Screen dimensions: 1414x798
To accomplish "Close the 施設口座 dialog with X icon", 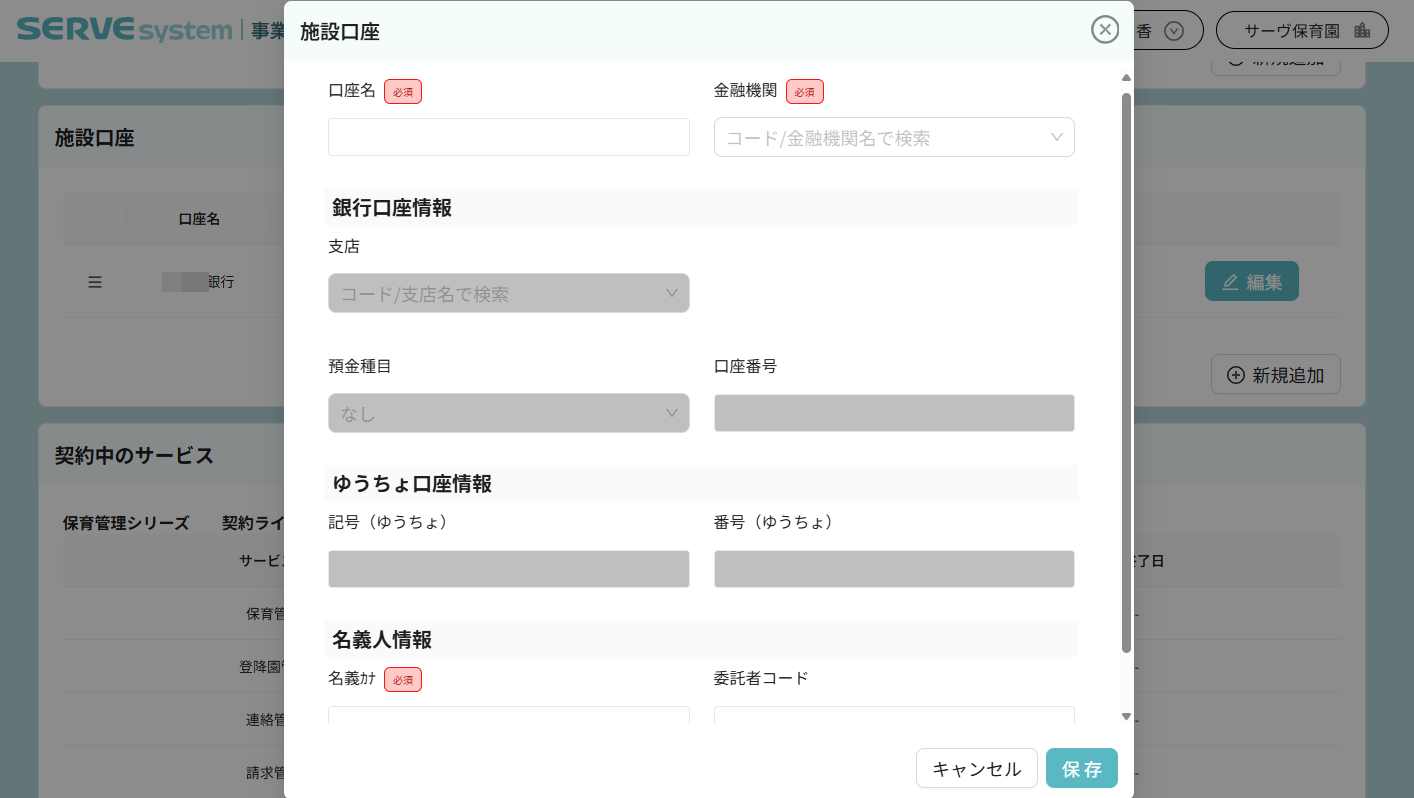I will pos(1104,30).
